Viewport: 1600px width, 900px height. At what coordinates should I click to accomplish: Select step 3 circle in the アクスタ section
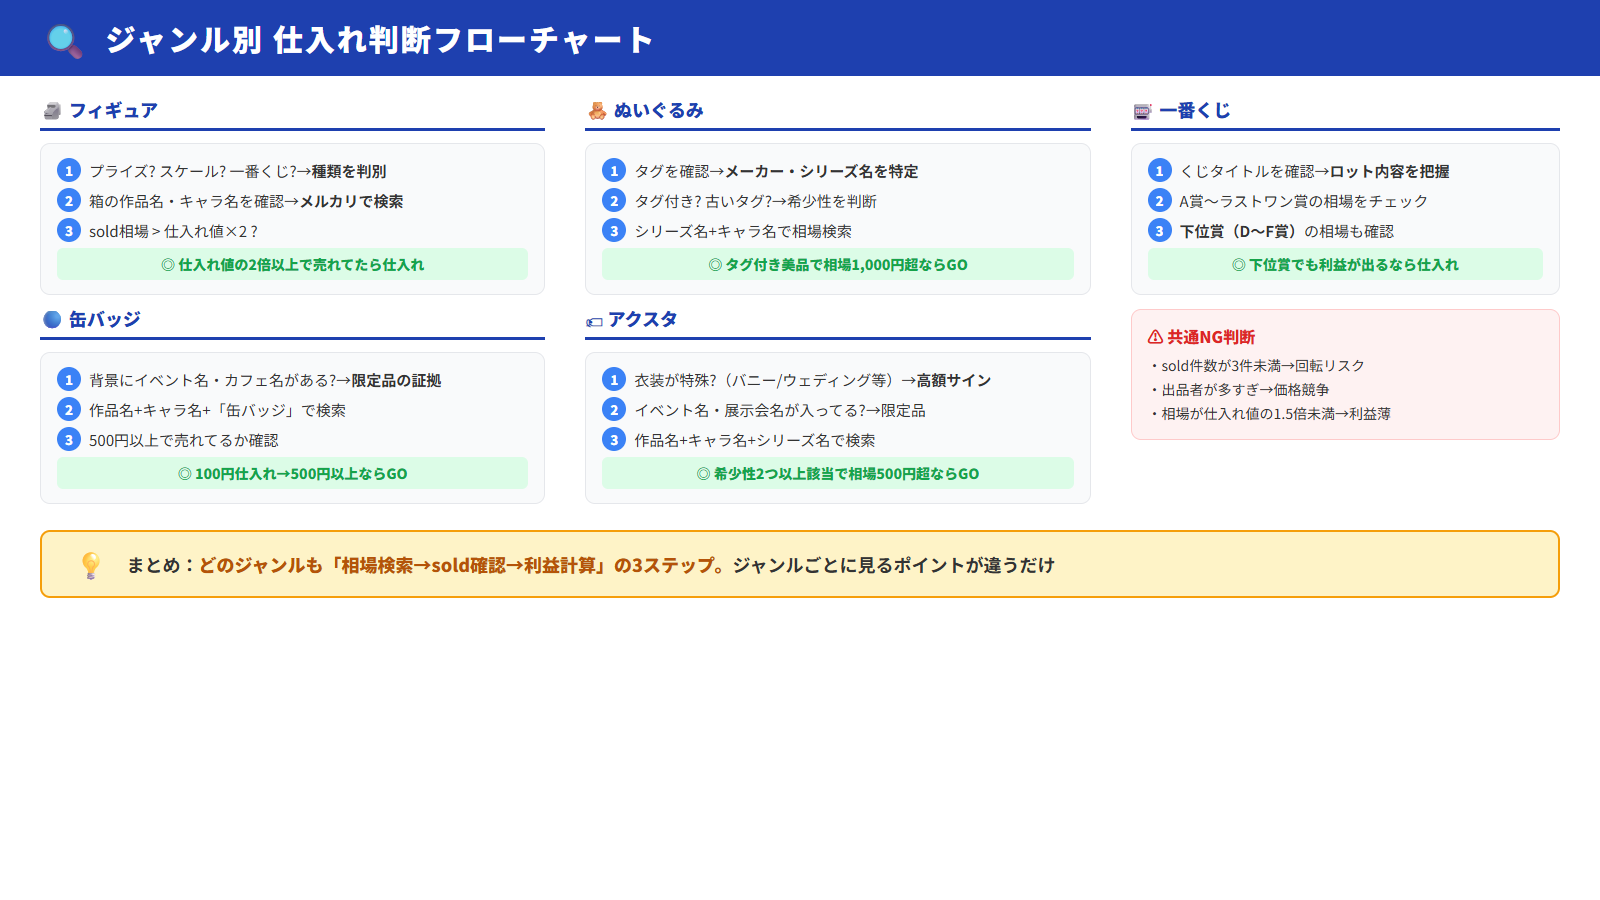tap(613, 439)
